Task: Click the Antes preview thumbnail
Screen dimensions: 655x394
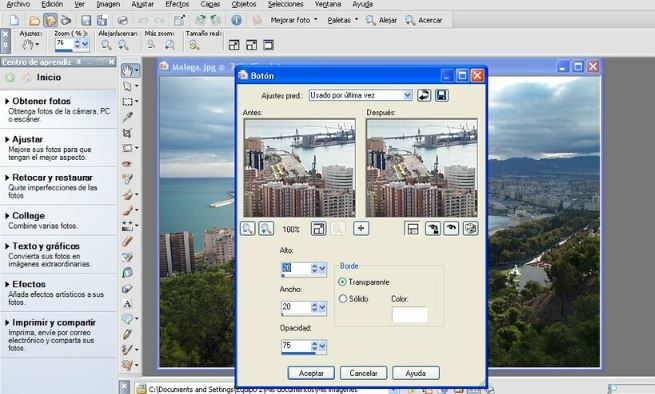Action: point(300,168)
